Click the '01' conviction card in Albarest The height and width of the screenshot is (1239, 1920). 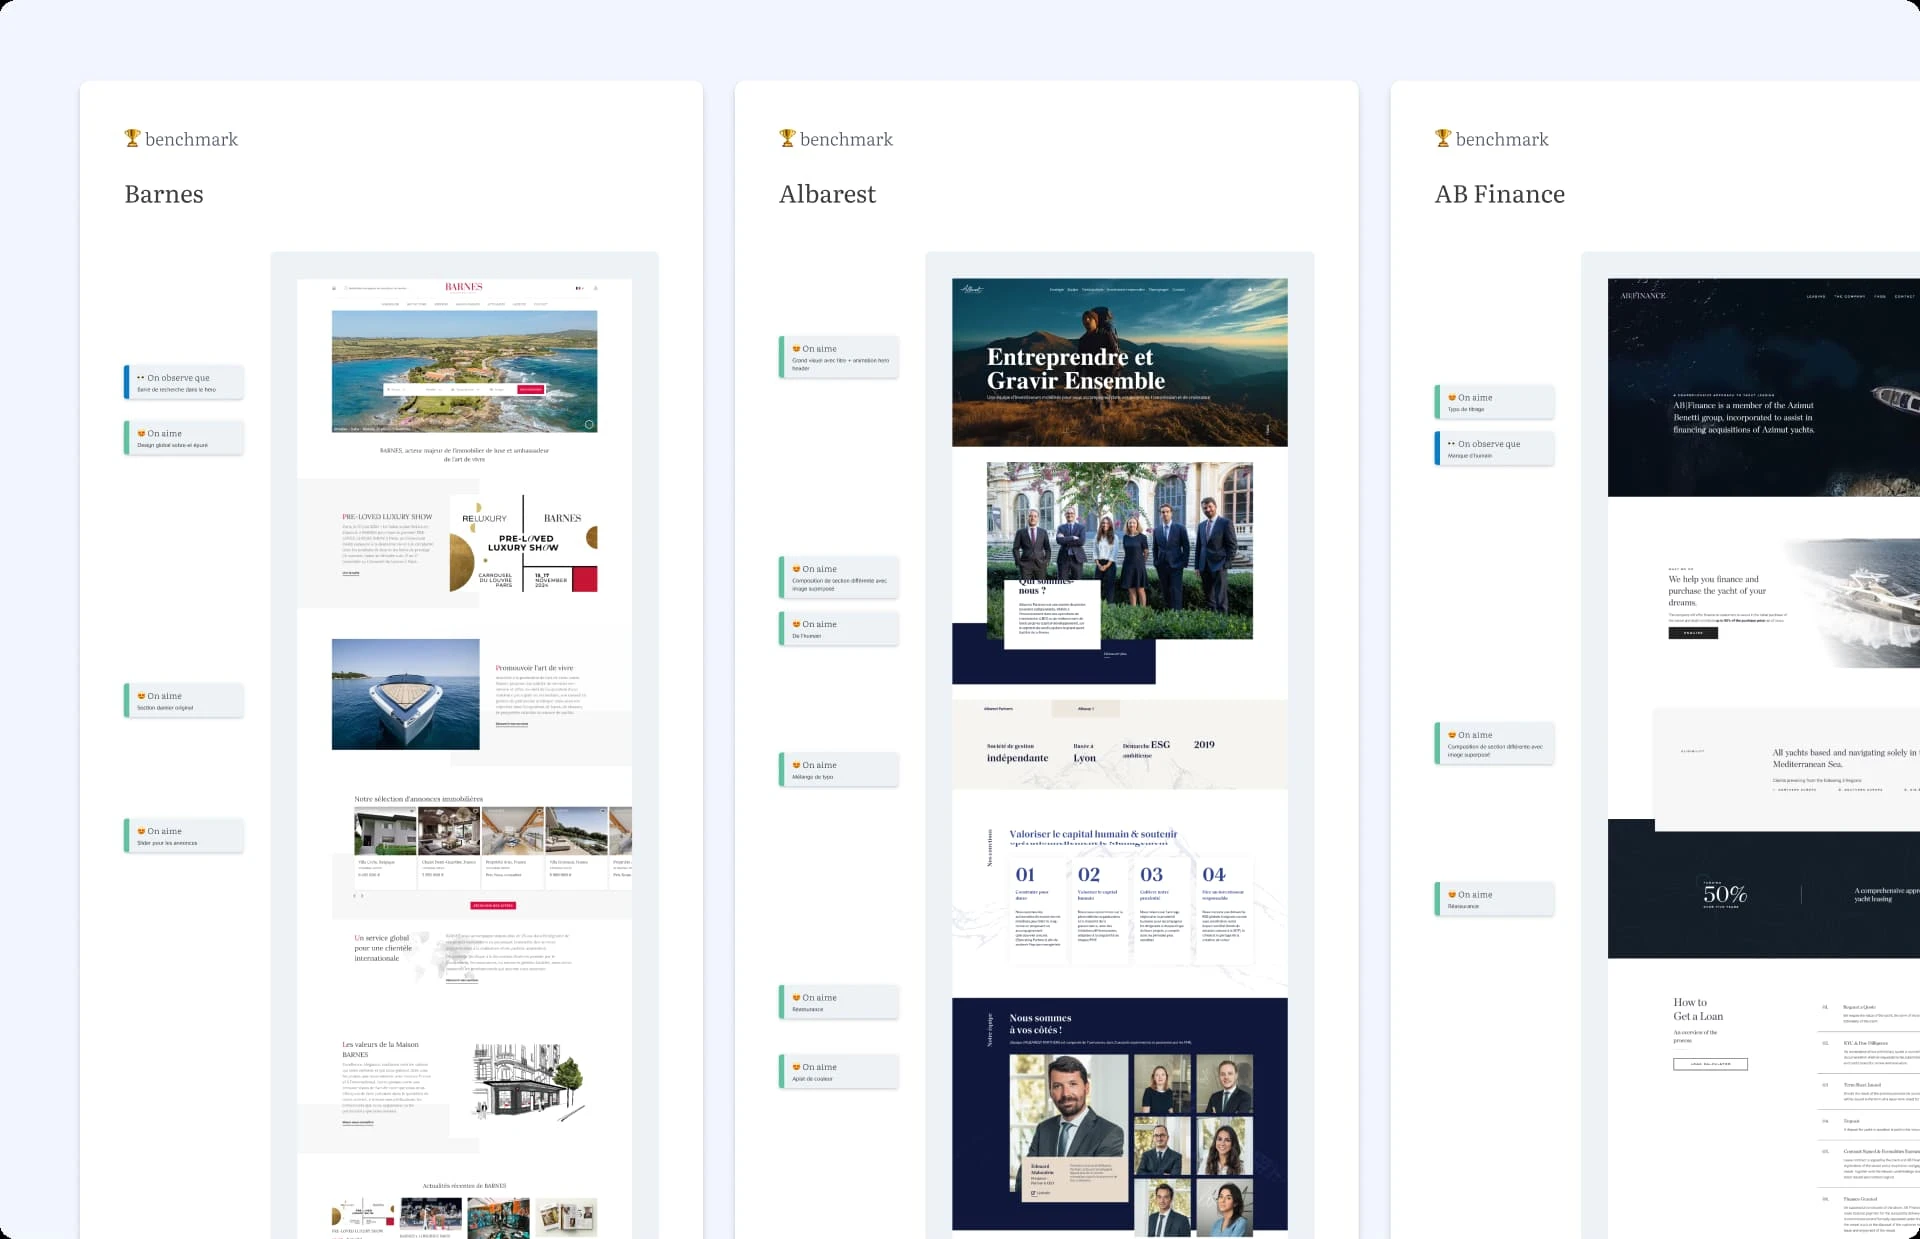[1036, 910]
